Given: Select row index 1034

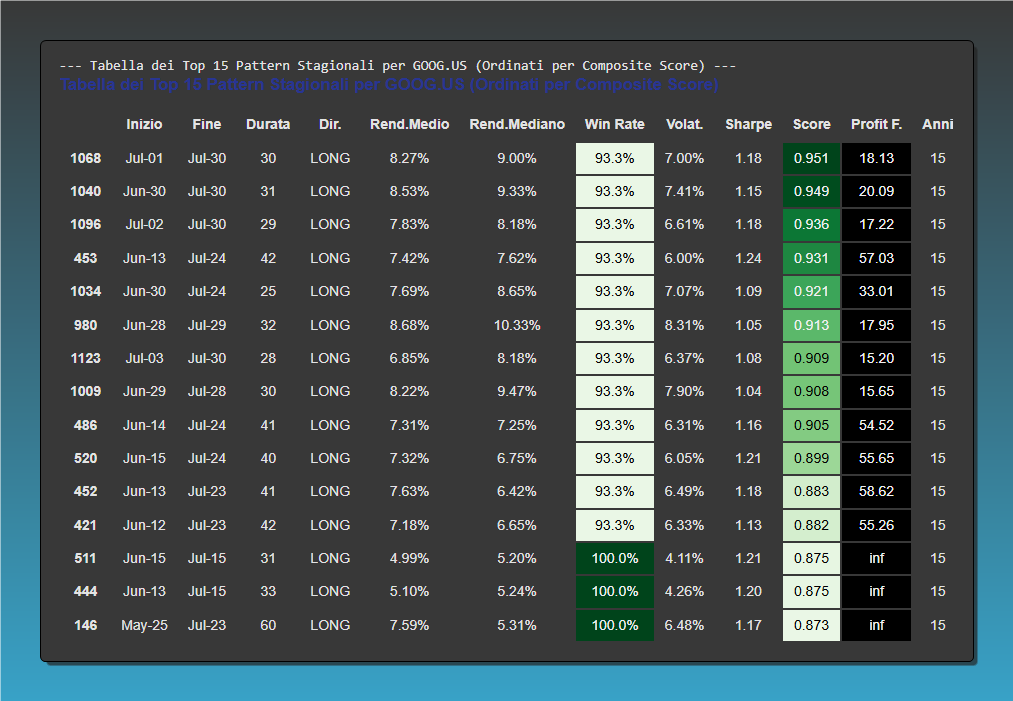Looking at the screenshot, I should tap(85, 291).
